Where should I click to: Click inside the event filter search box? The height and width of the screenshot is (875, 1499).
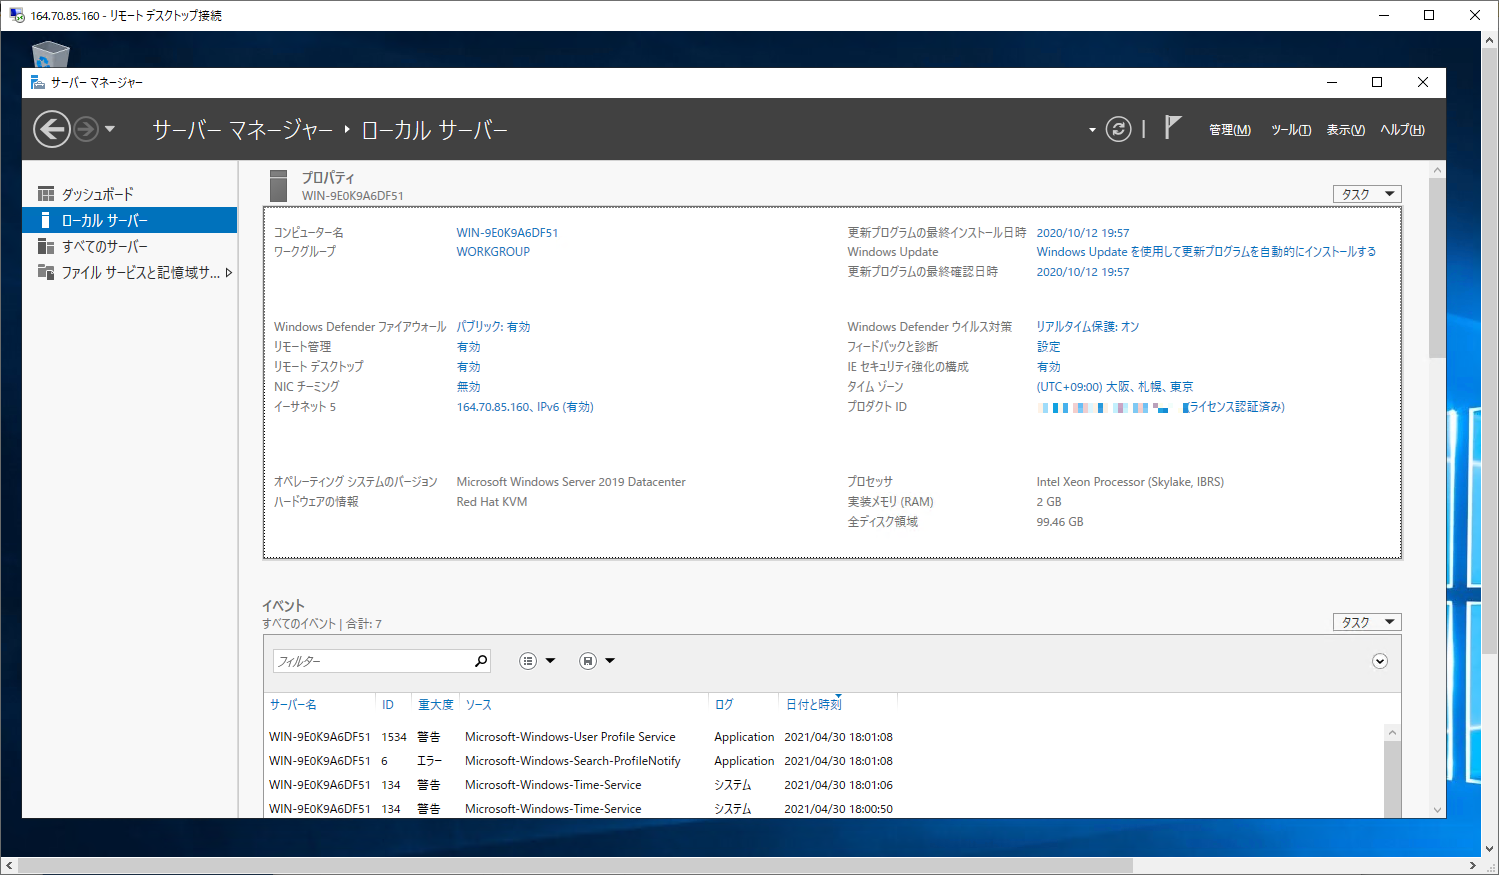point(370,660)
